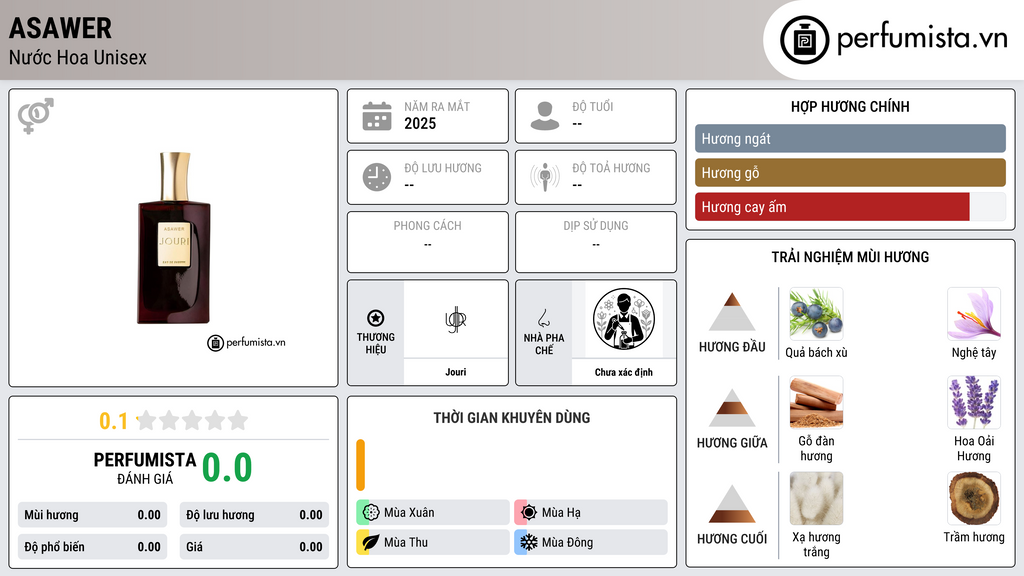This screenshot has height=576, width=1024.
Task: Open the juniper berry note image
Action: (x=816, y=314)
